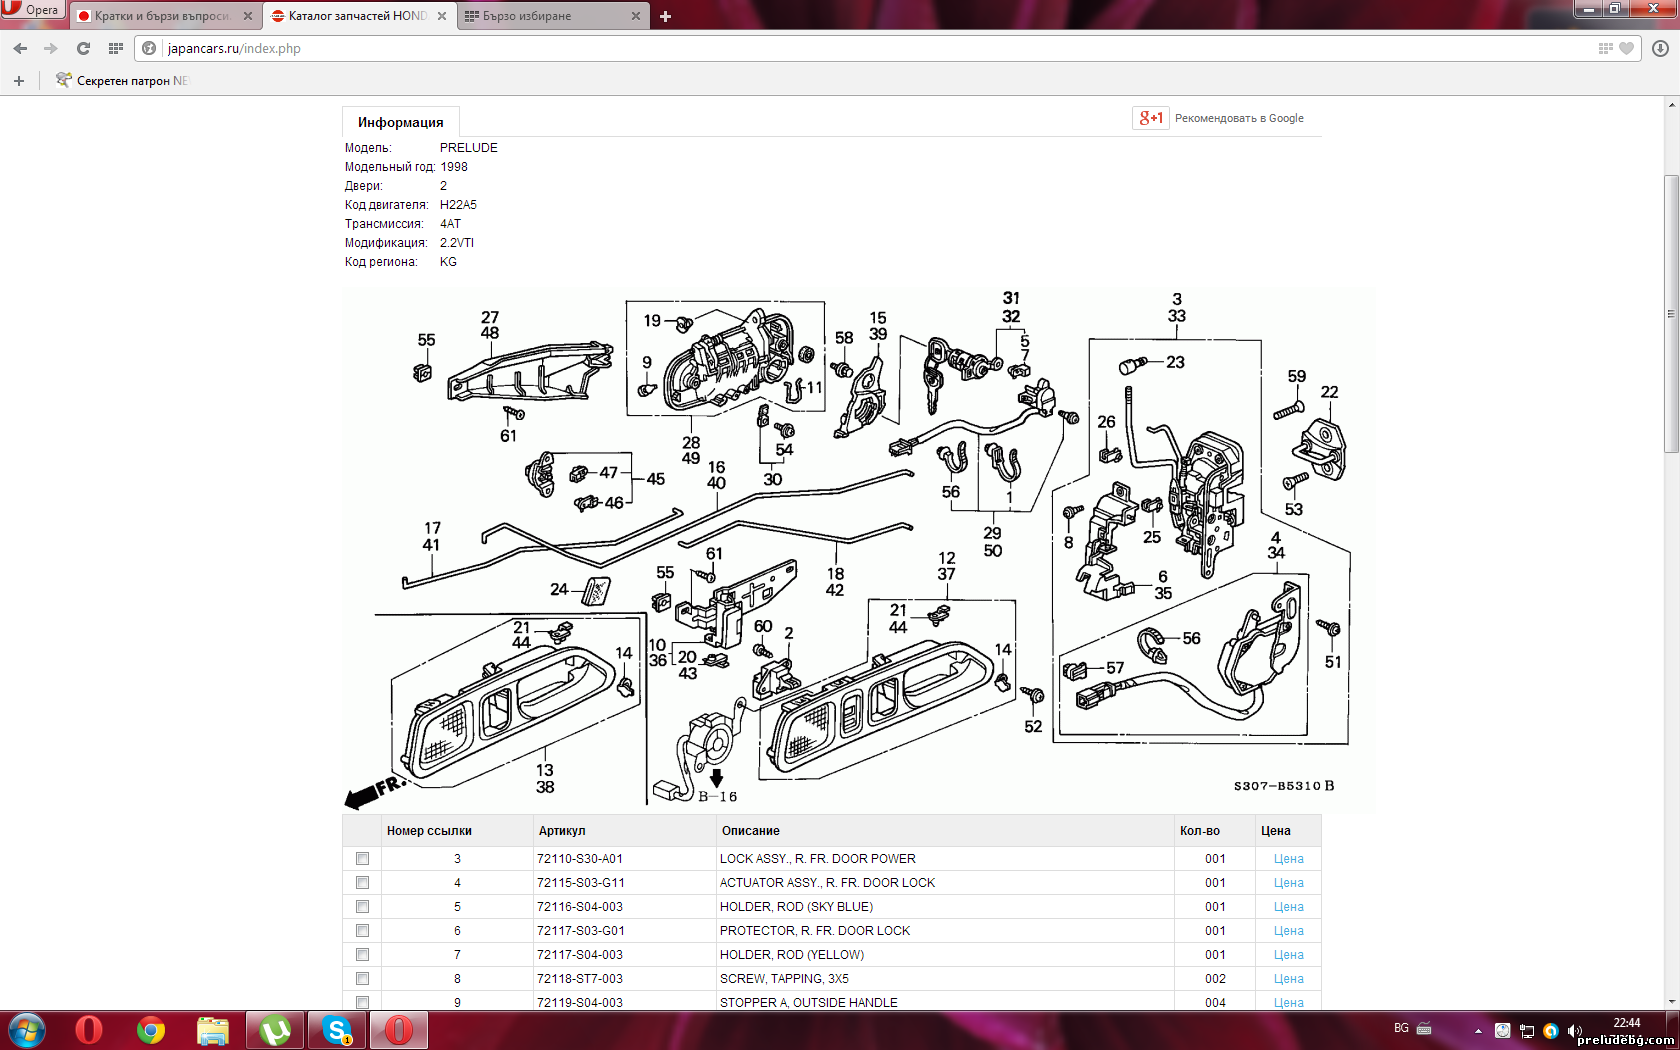Open the downloads button
The width and height of the screenshot is (1680, 1050).
(x=1660, y=48)
